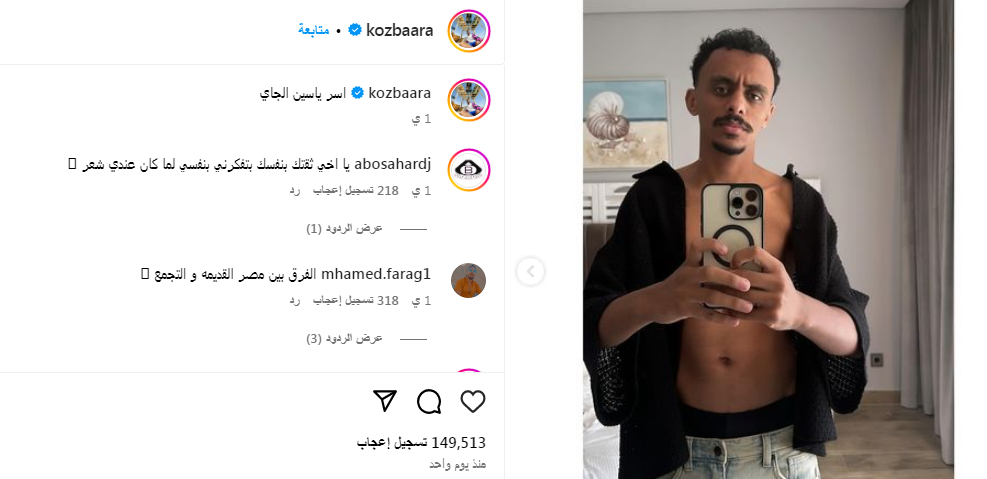View 218 likes on abosahardj comment
Image resolution: width=987 pixels, height=479 pixels.
[356, 190]
